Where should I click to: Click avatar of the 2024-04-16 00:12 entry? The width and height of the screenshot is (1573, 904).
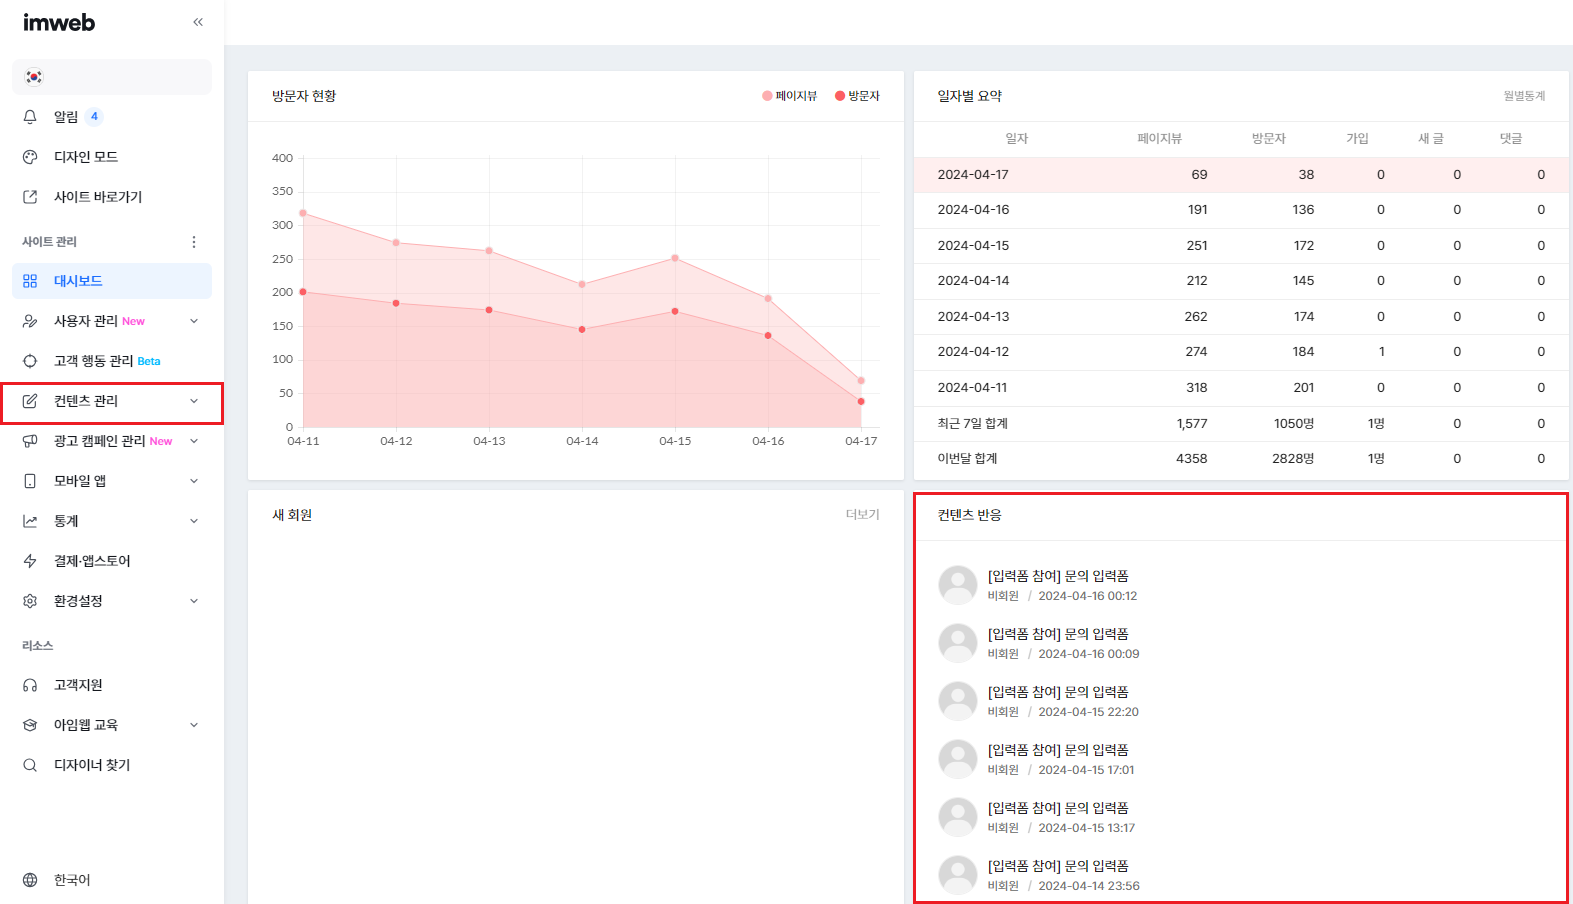(x=958, y=585)
